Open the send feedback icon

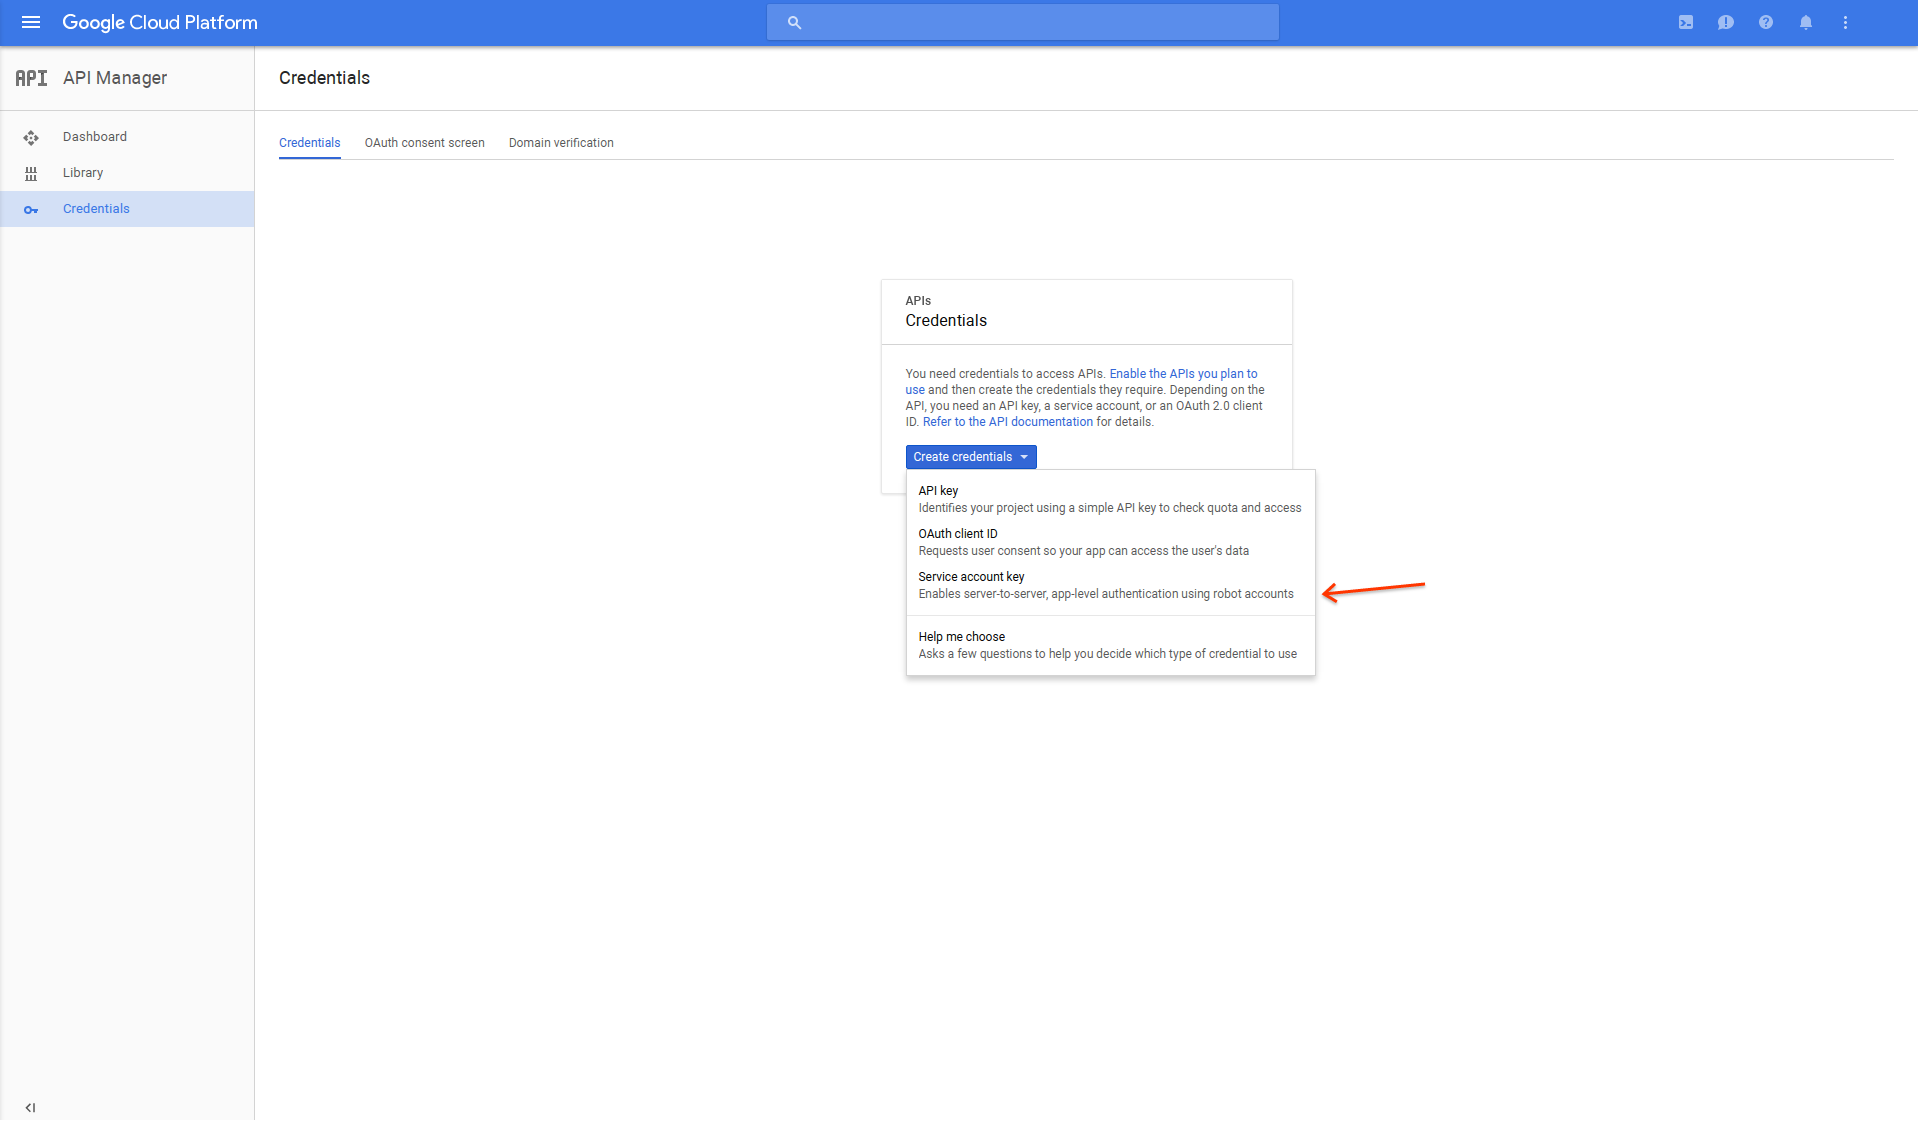coord(1726,22)
